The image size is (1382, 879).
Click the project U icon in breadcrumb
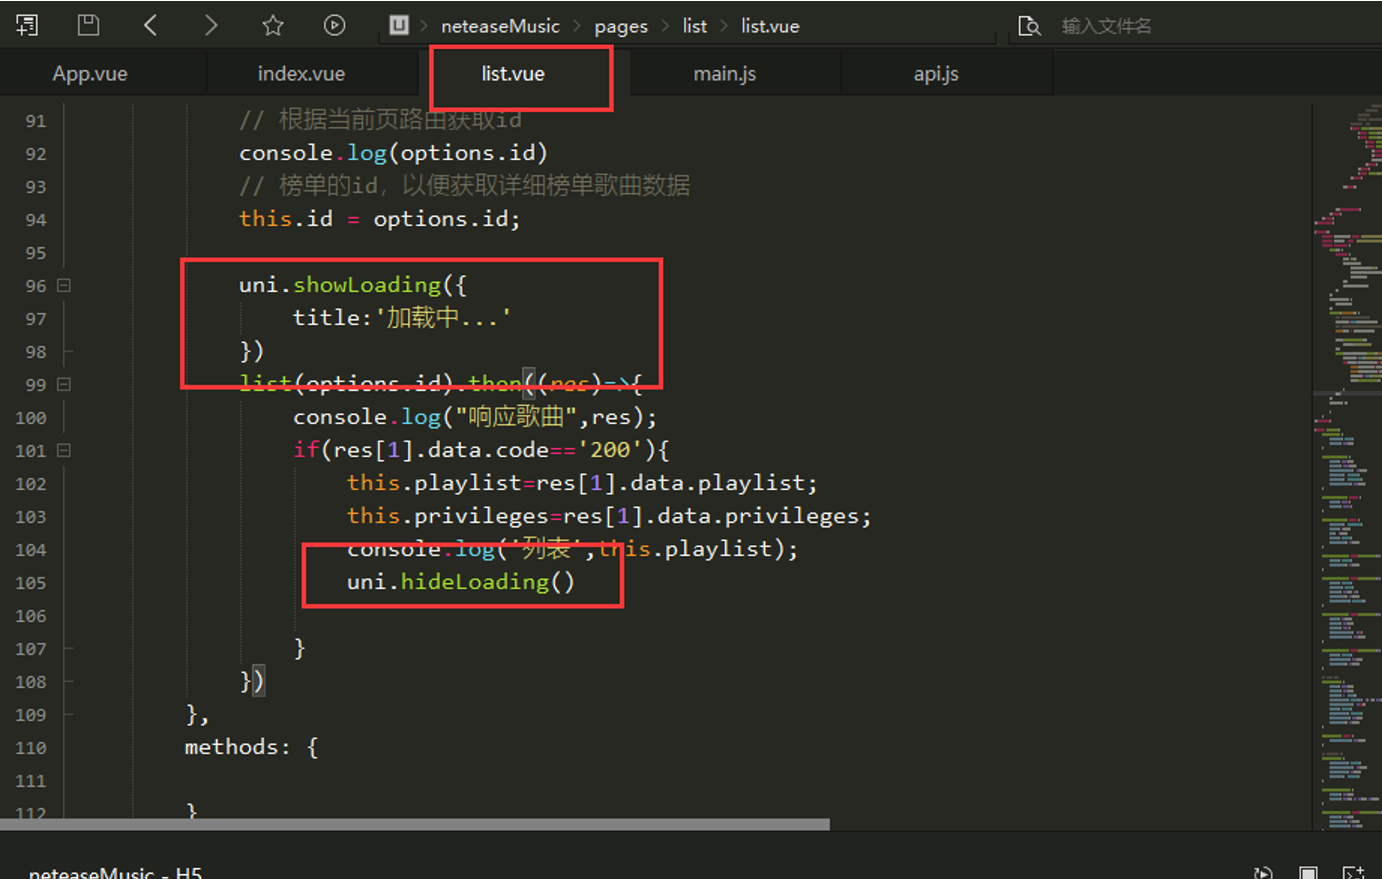(399, 25)
